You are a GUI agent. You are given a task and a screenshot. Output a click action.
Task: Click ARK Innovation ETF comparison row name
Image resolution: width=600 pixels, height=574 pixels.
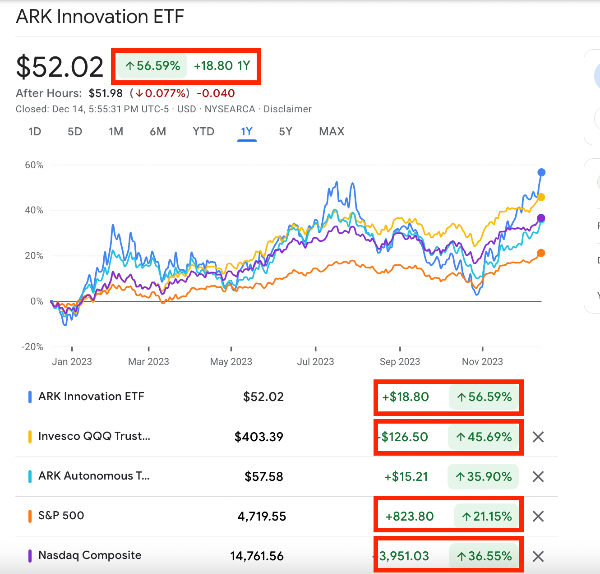pyautogui.click(x=91, y=396)
